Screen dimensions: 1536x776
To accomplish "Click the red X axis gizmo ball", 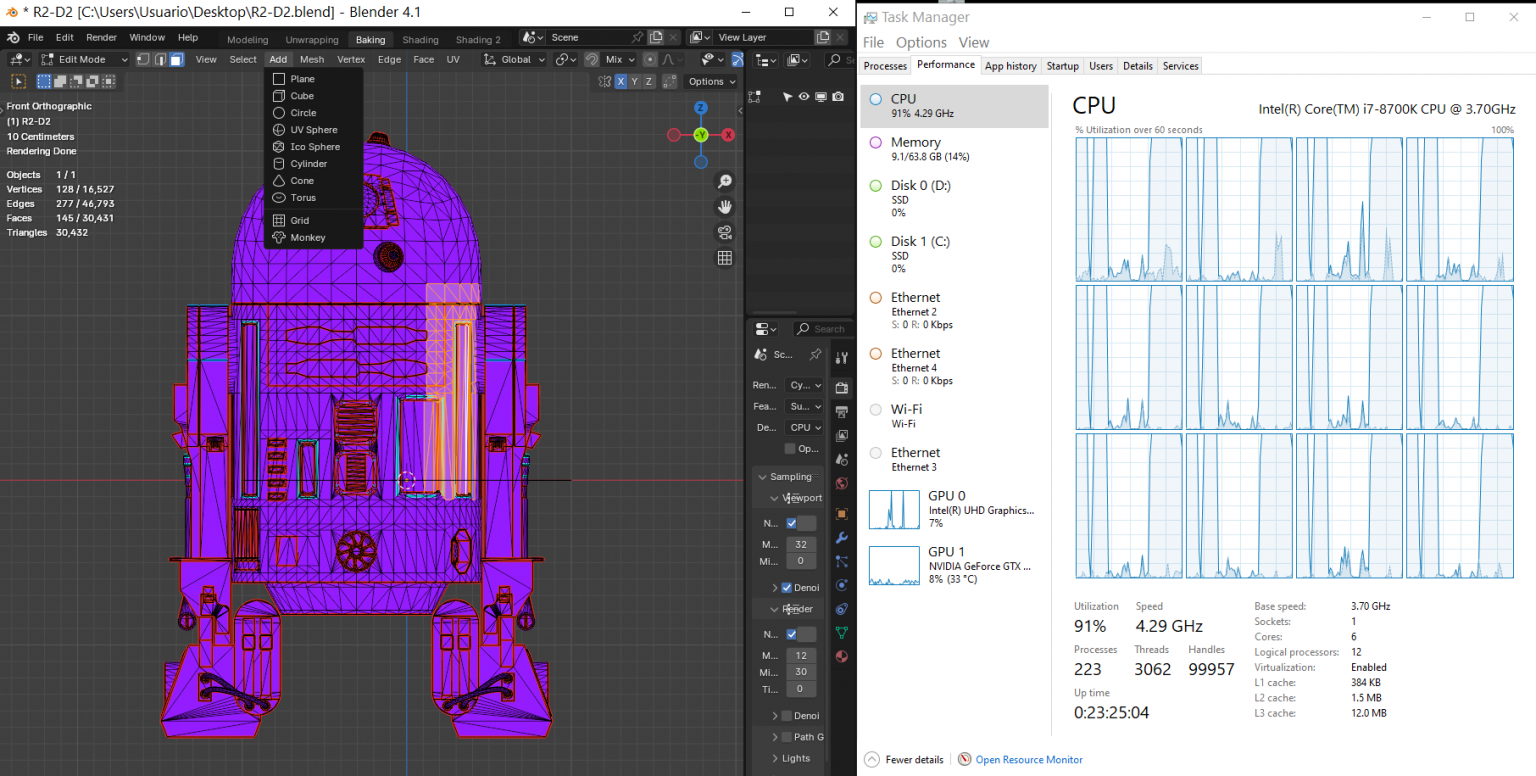I will click(x=729, y=135).
